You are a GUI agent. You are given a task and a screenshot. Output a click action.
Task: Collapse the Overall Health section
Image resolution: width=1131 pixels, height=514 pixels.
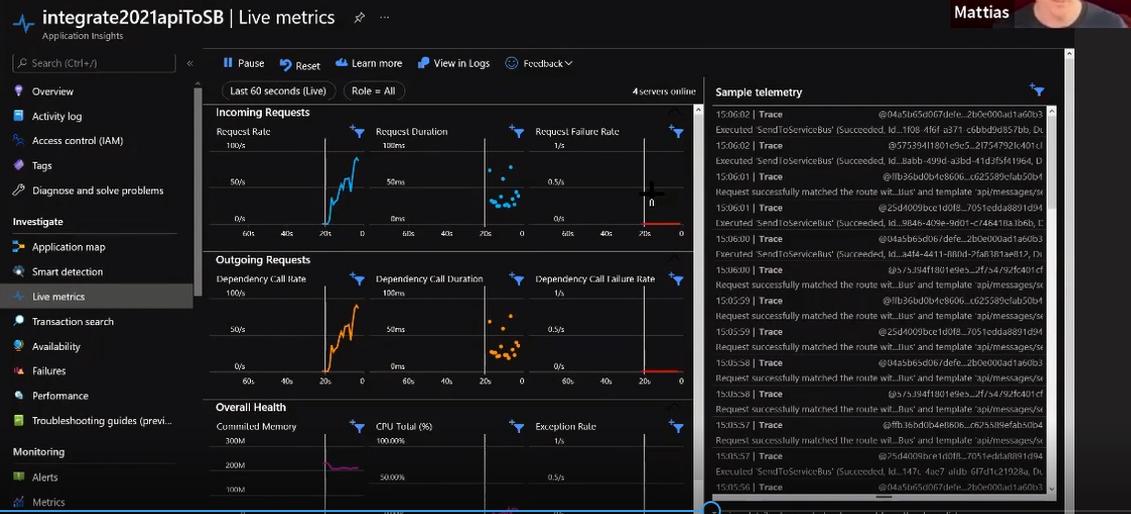pos(674,407)
